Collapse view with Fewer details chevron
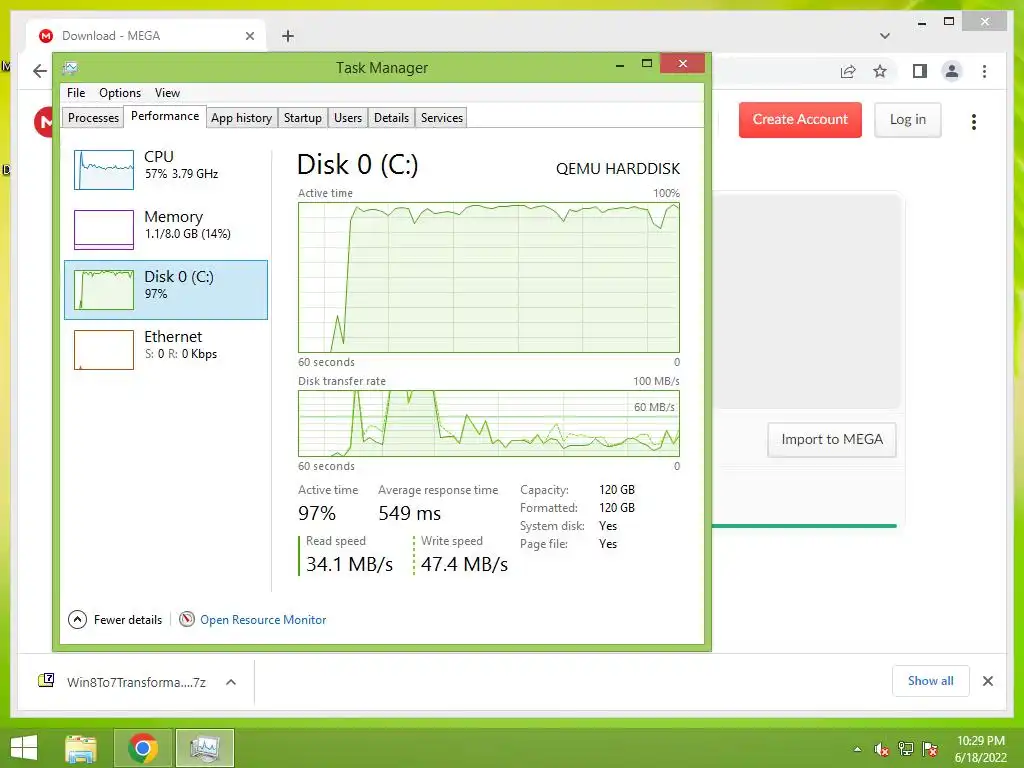1024x768 pixels. tap(77, 619)
